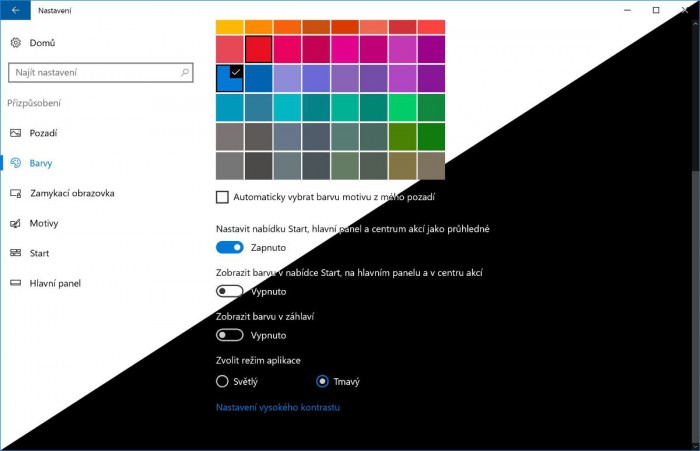The width and height of the screenshot is (700, 451).
Task: Maximize the Nastavení window
Action: pos(655,10)
